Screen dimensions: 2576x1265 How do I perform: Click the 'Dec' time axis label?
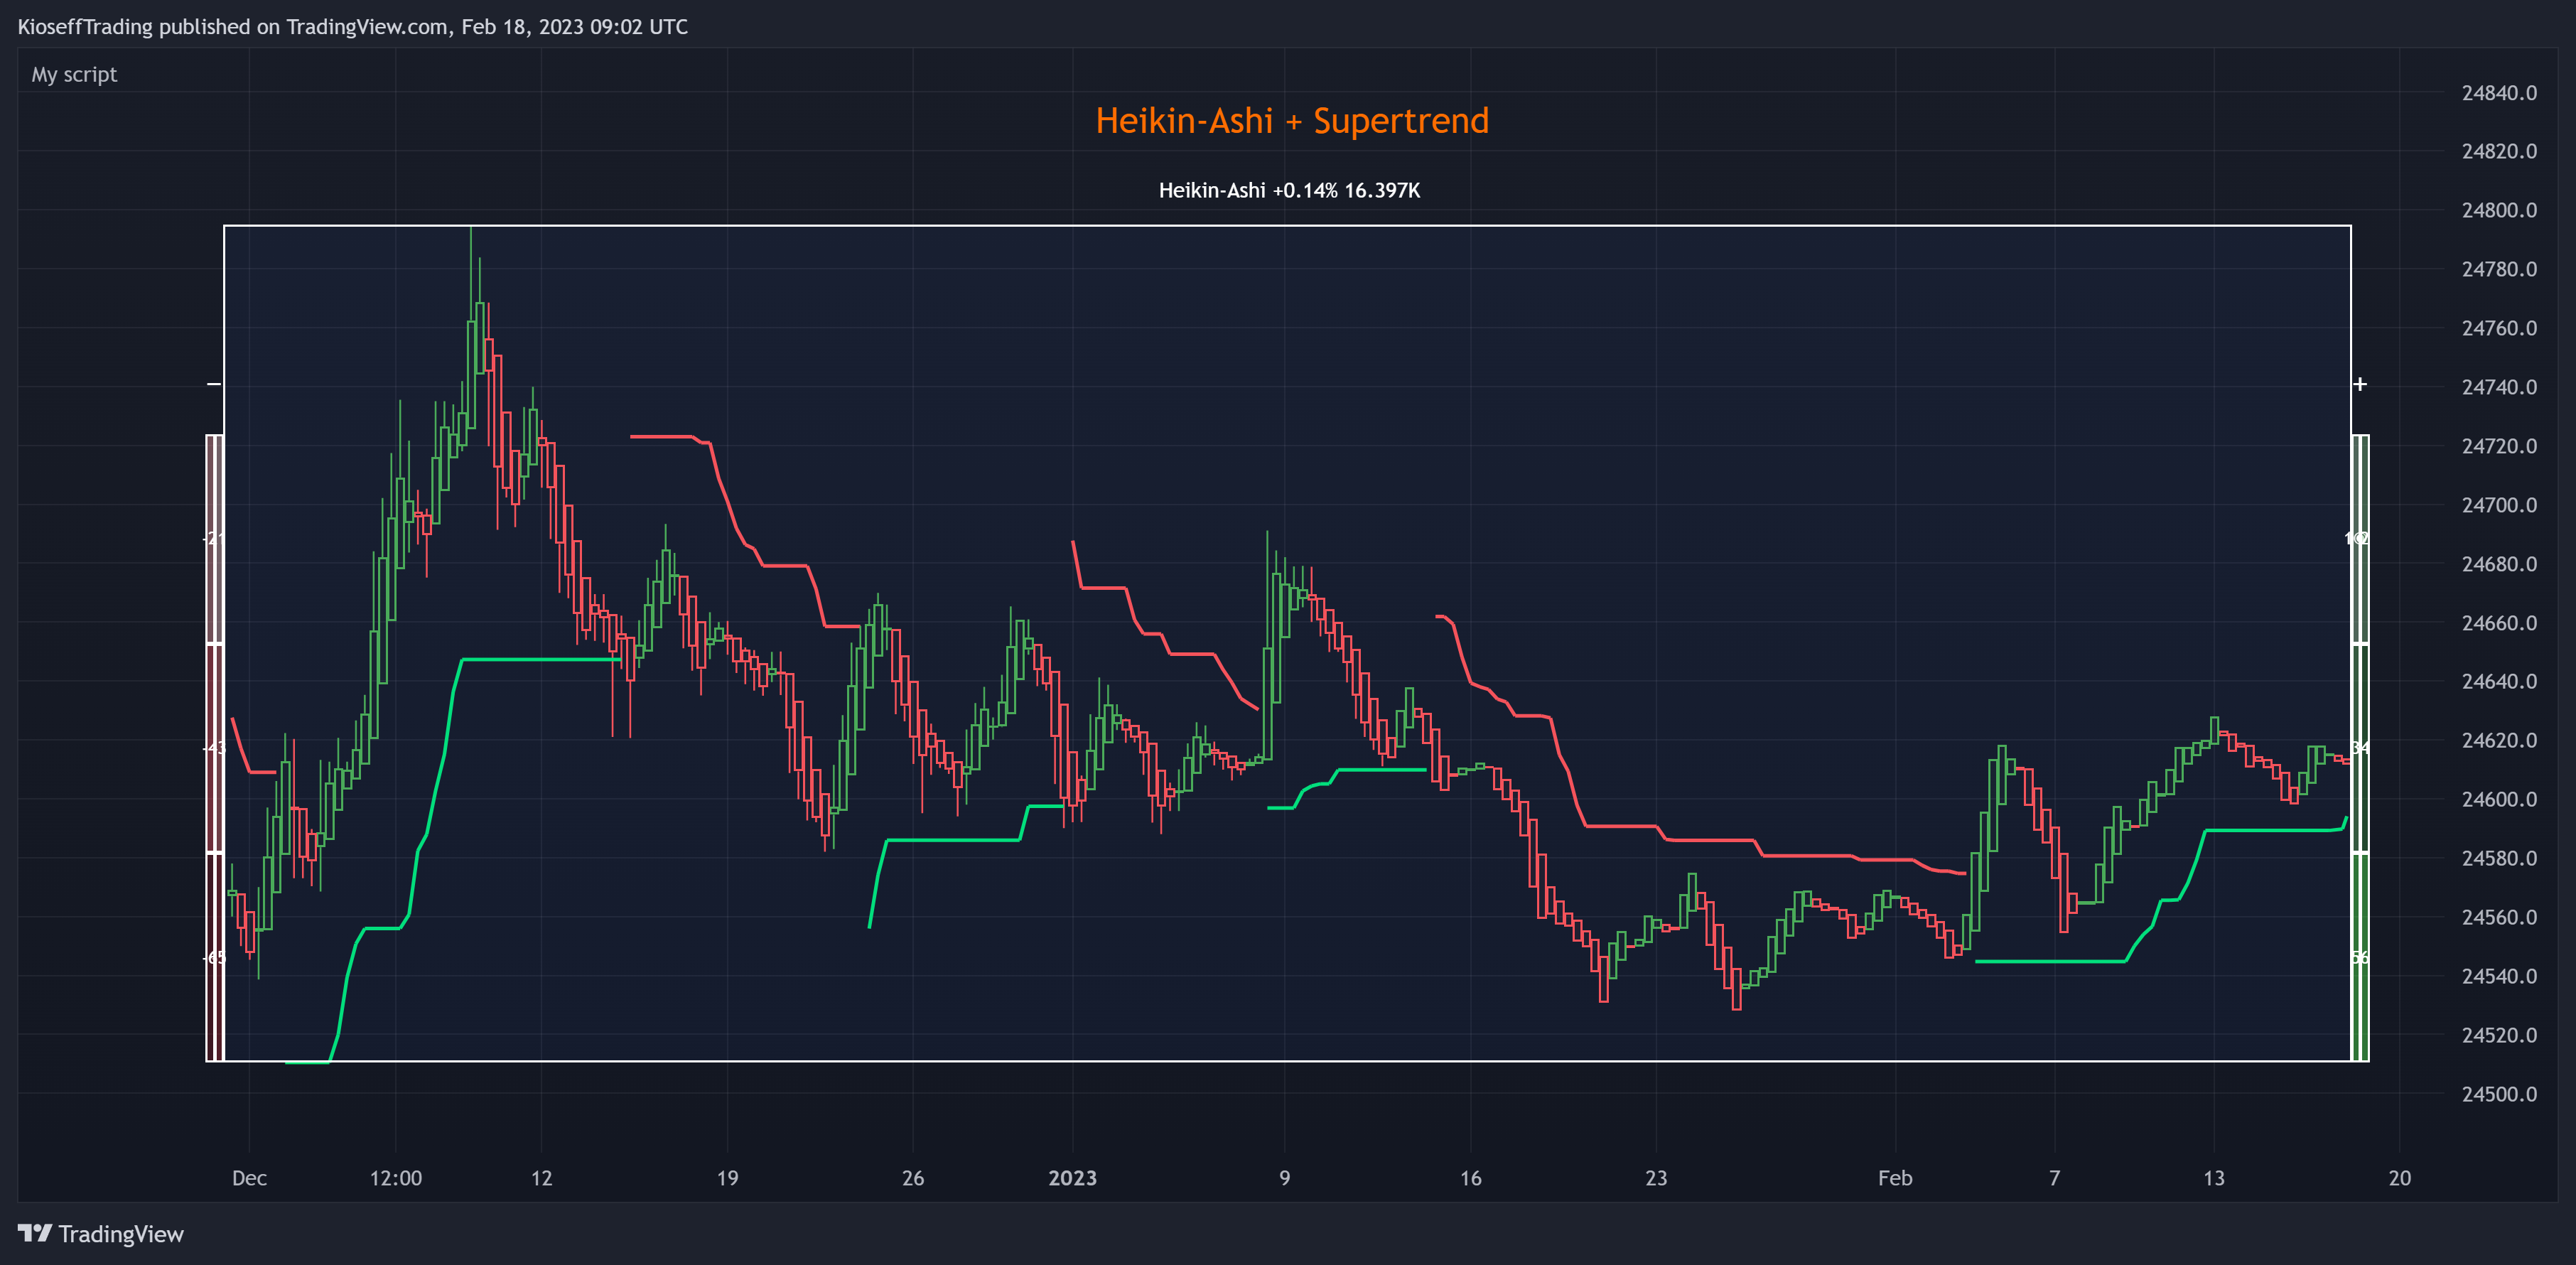tap(249, 1178)
